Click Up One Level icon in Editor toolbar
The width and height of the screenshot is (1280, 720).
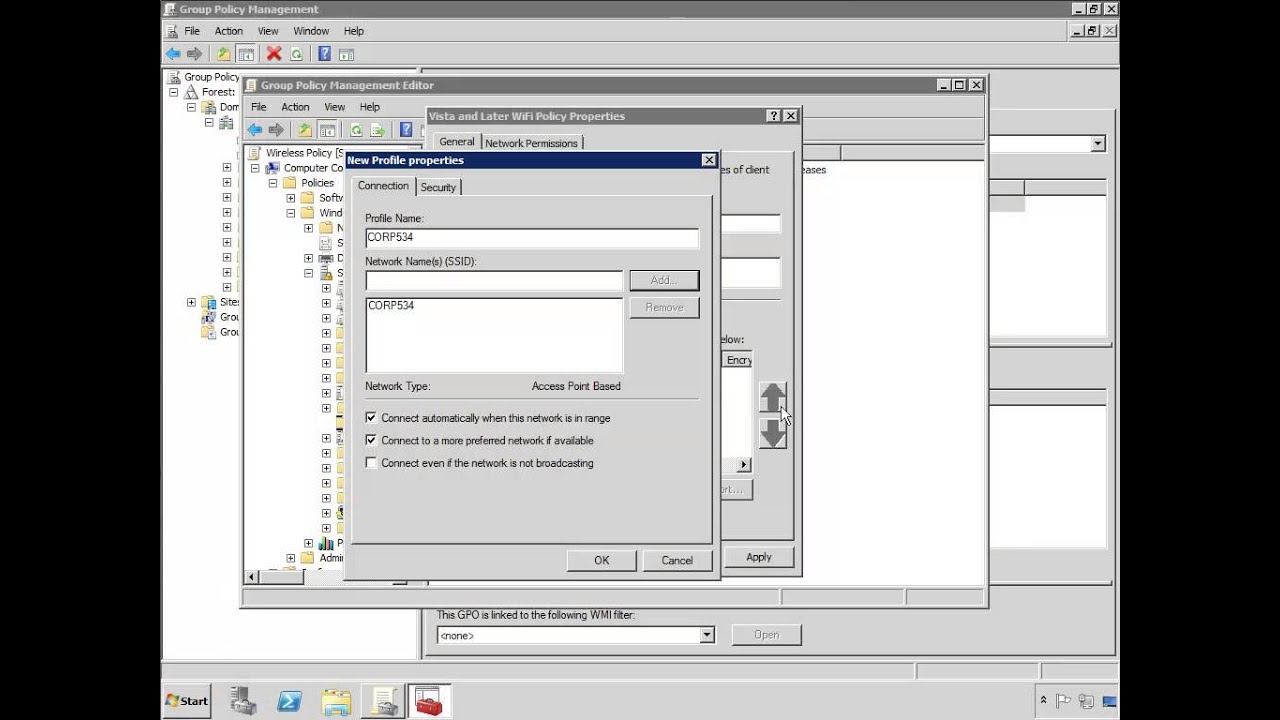[305, 130]
